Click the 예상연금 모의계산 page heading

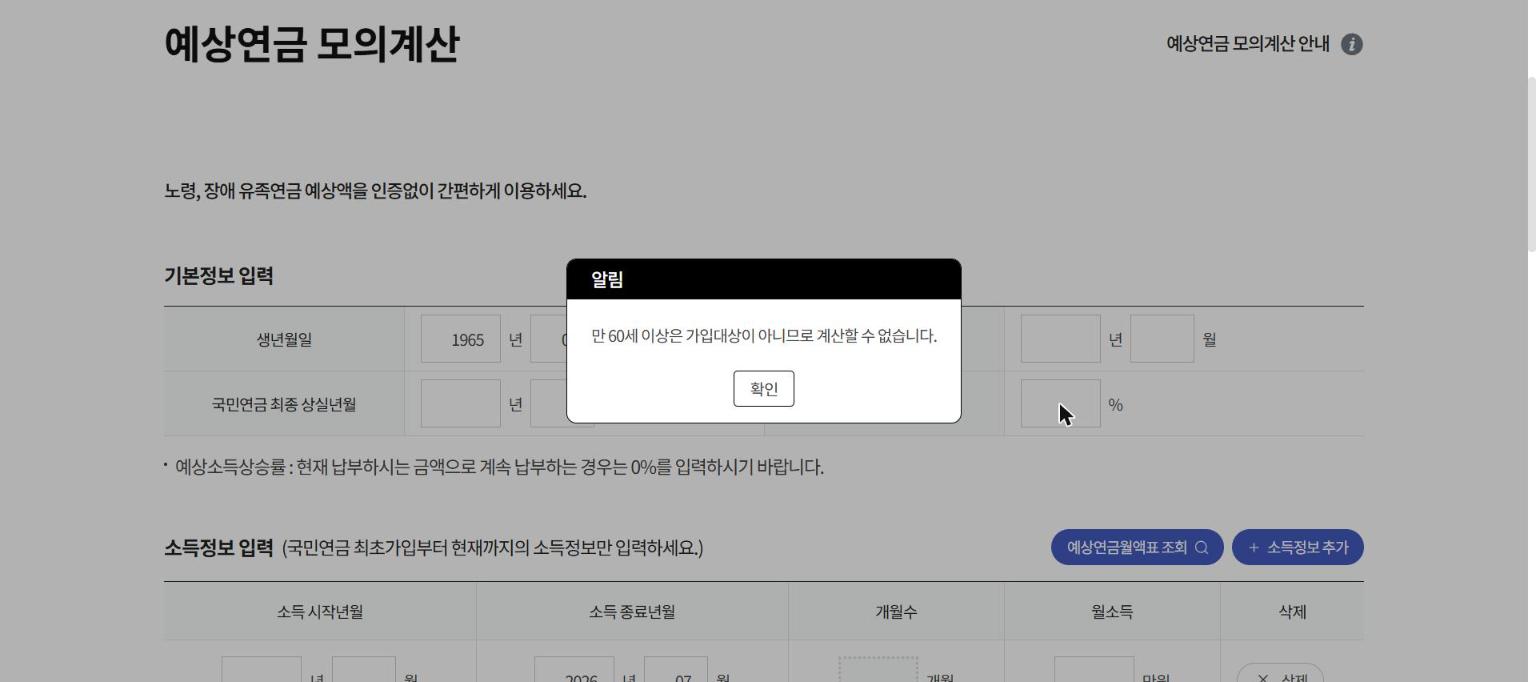tap(311, 44)
